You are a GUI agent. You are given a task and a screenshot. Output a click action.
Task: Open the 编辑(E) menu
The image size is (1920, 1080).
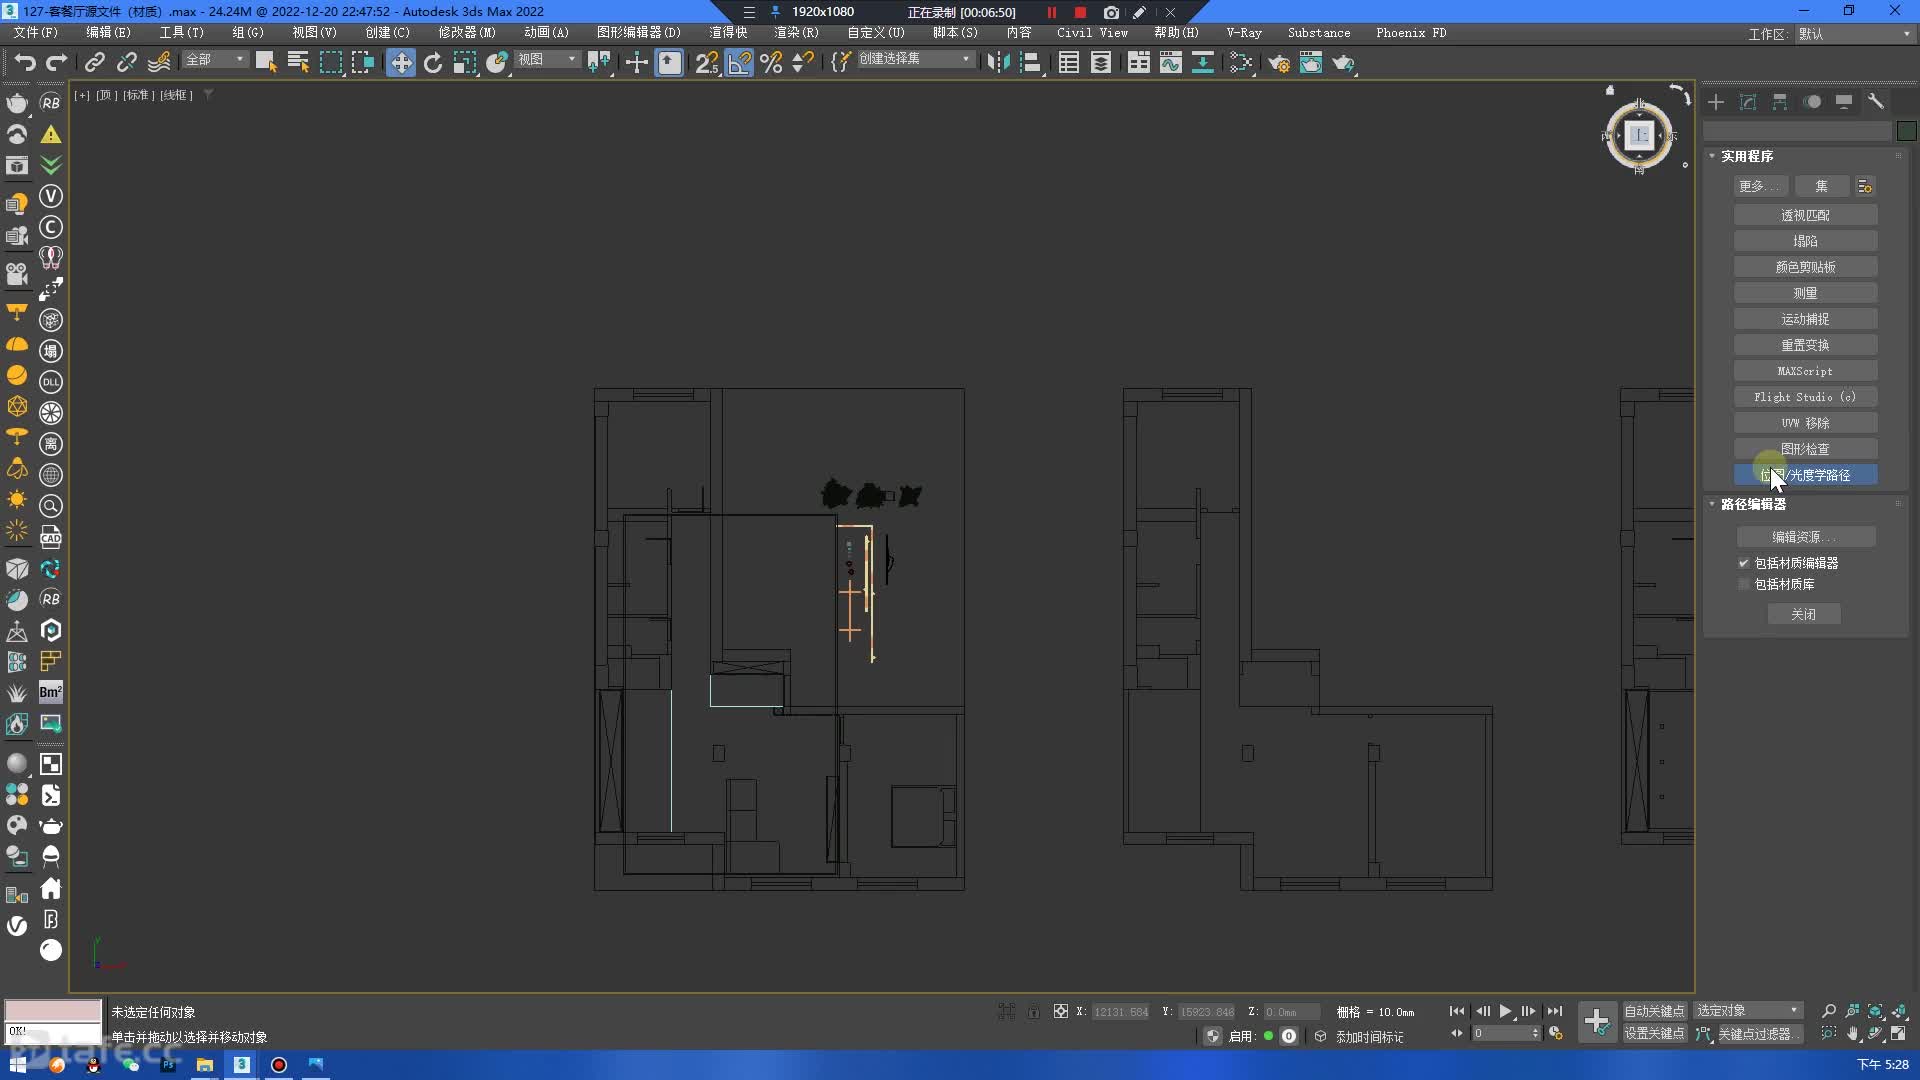(108, 33)
